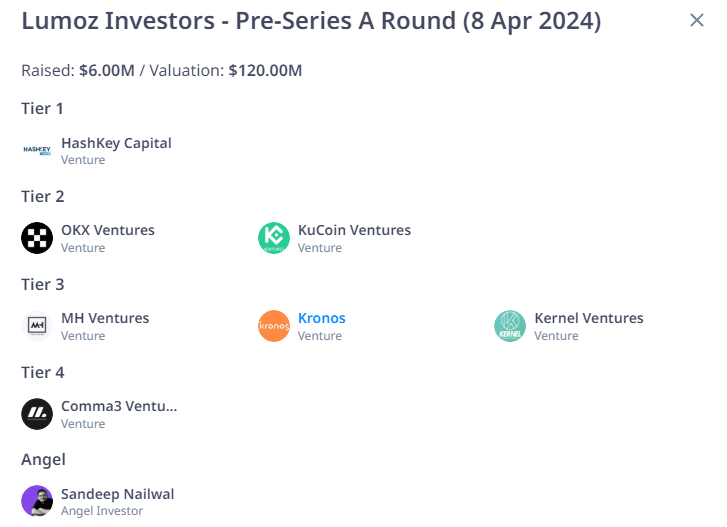Click the Comma3 Ventures black logo
Viewport: 727px width, 527px height.
(x=37, y=414)
